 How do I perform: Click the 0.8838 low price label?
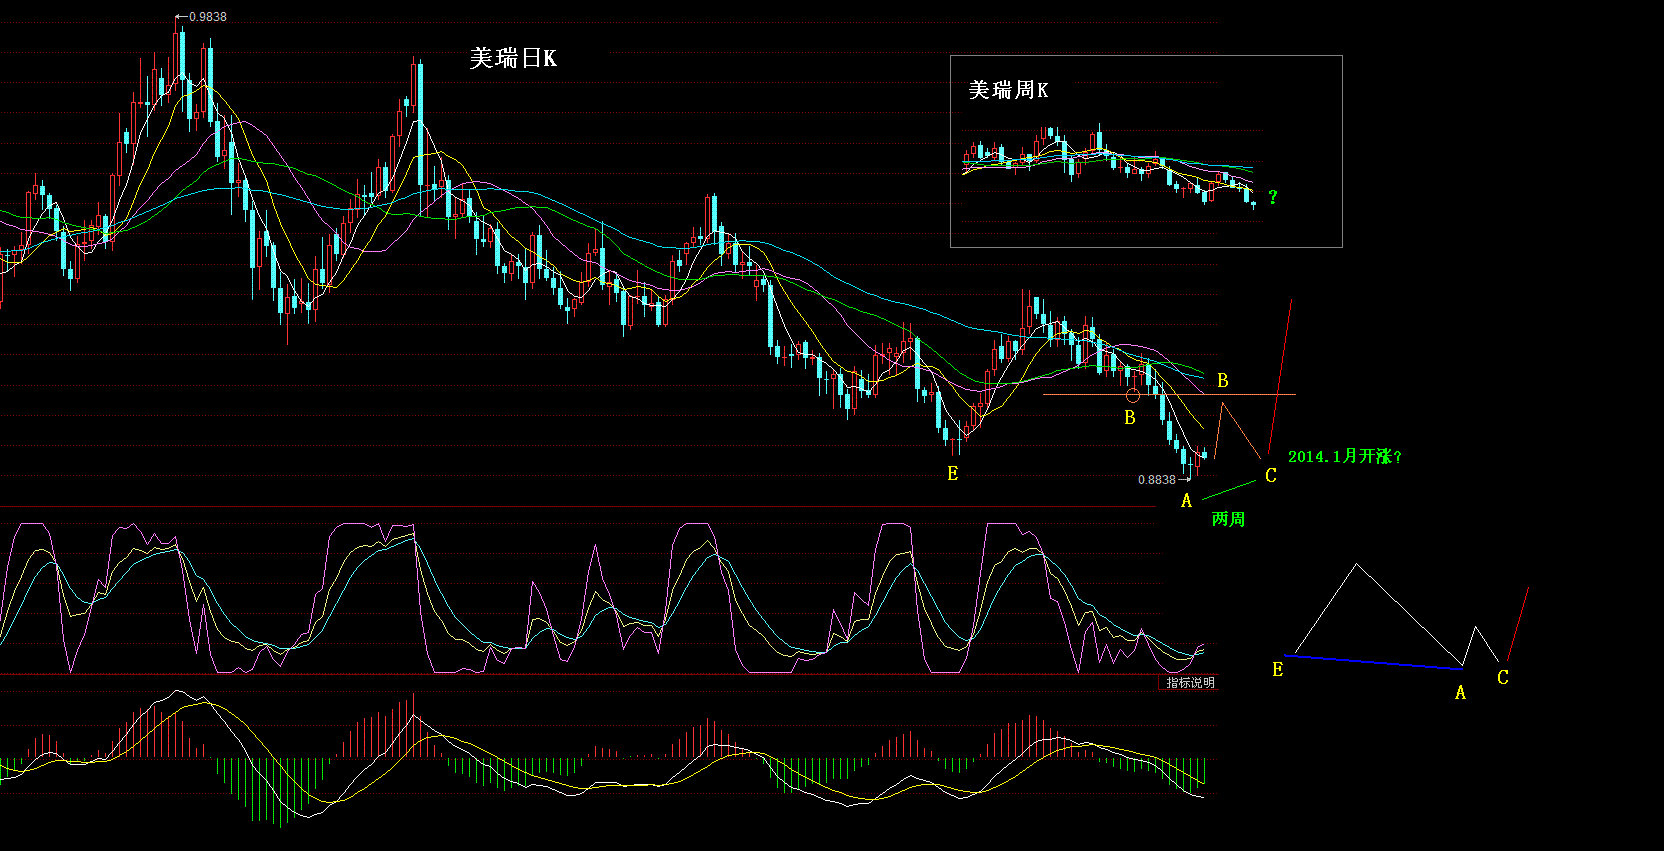tap(1157, 480)
